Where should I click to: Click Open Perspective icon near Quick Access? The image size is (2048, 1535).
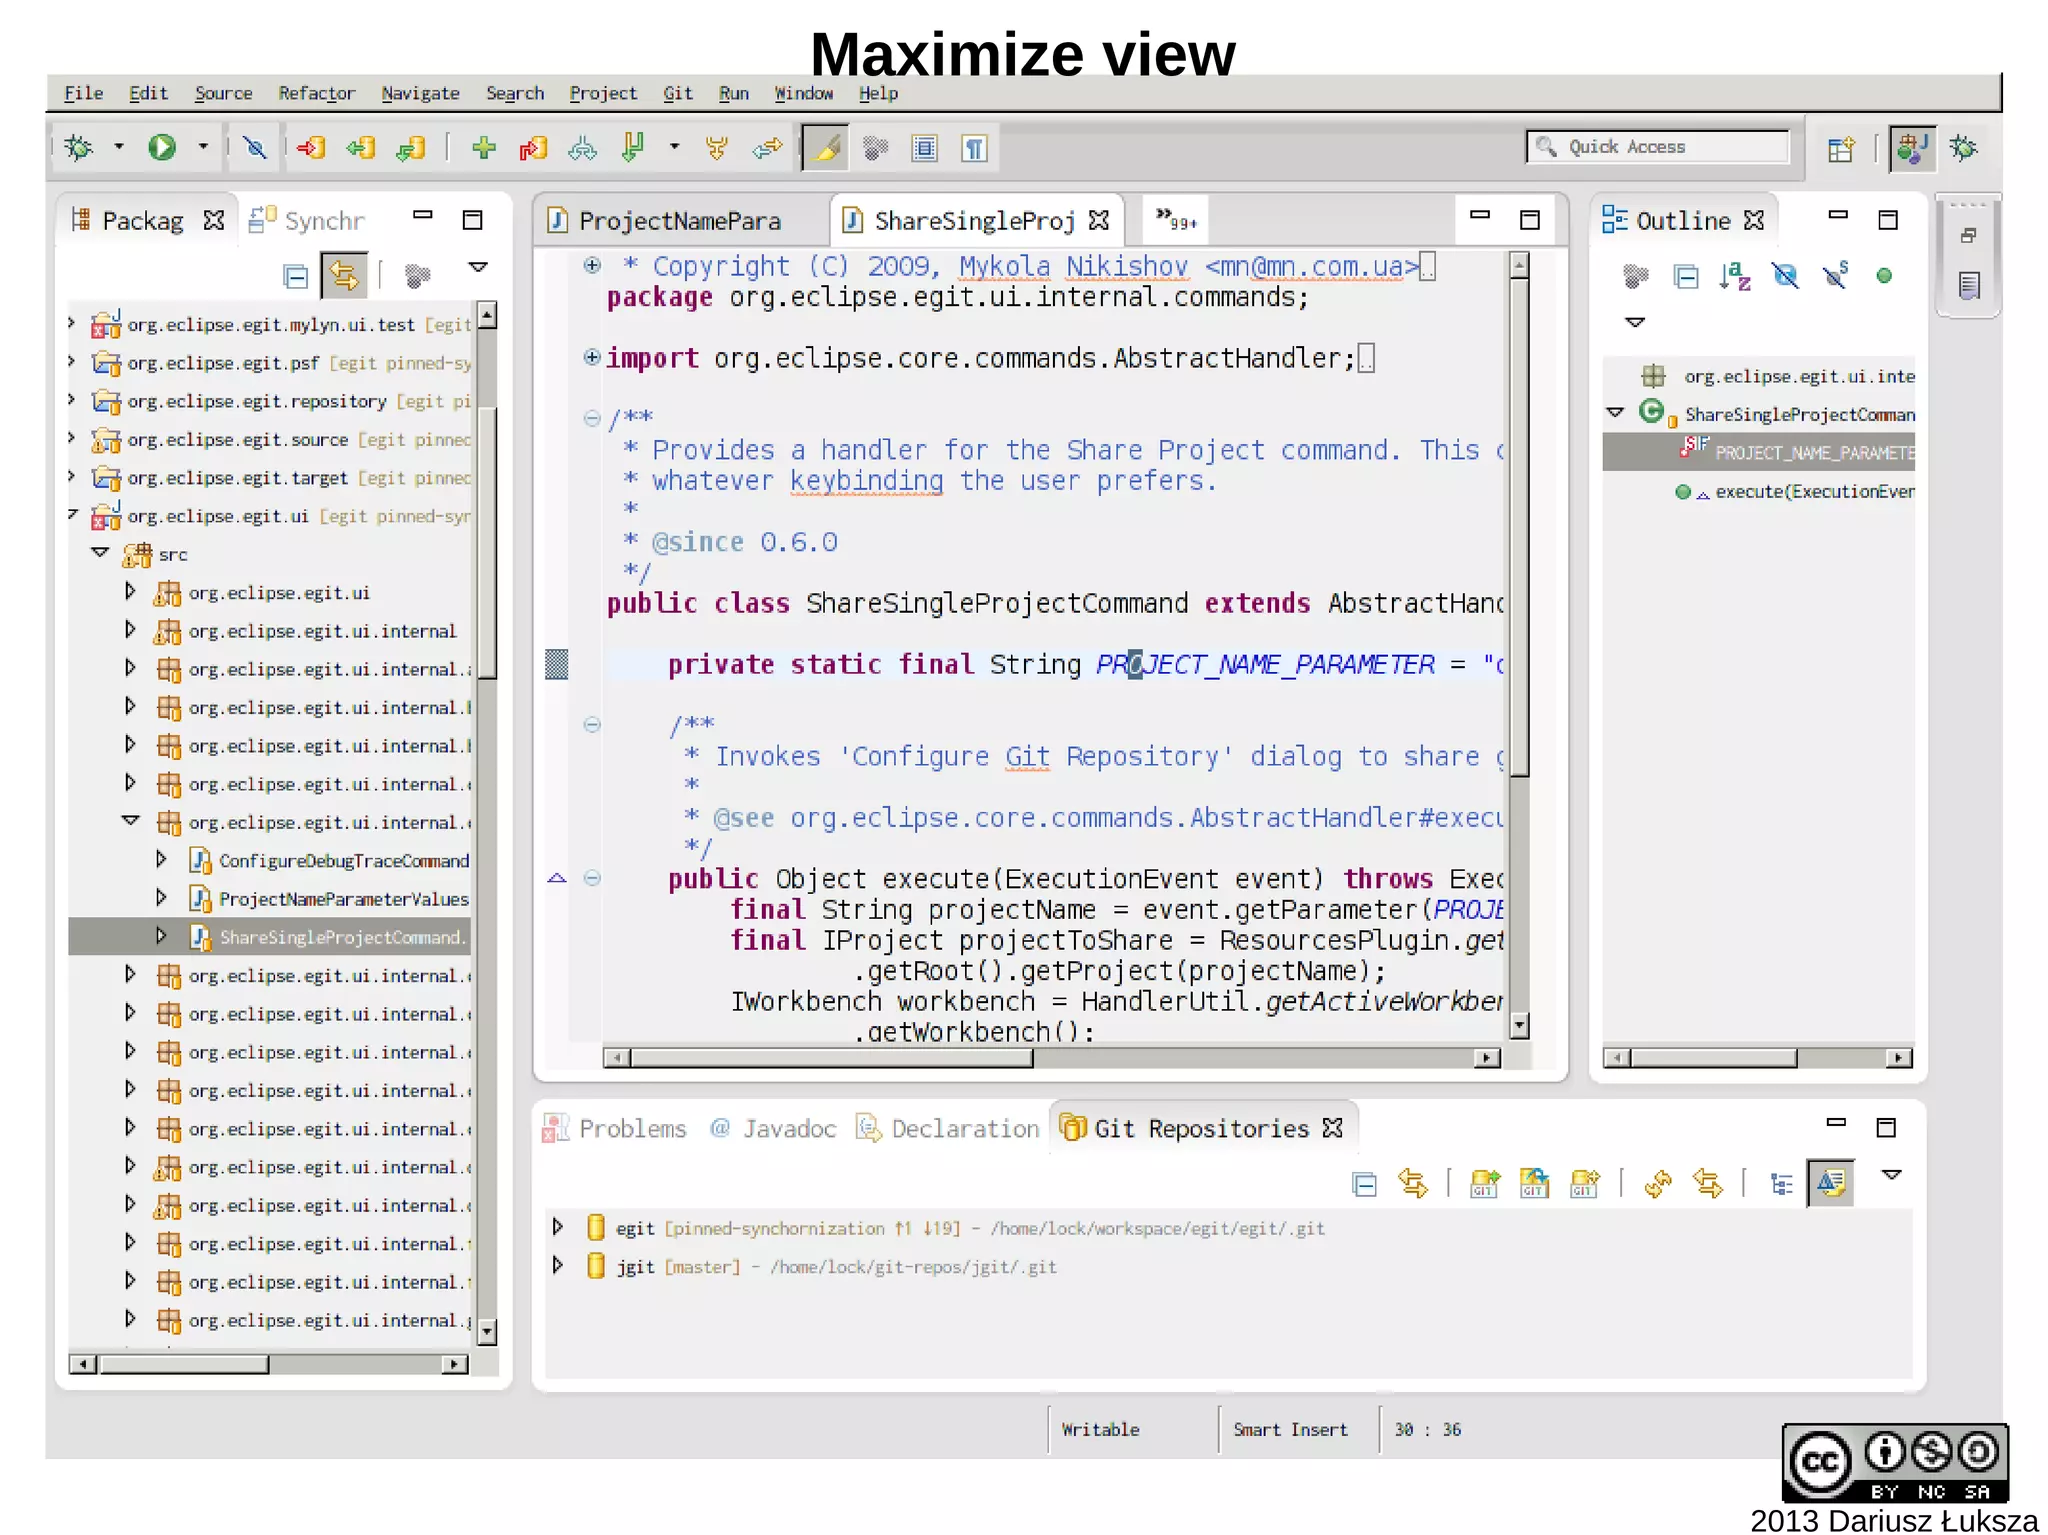click(1841, 149)
